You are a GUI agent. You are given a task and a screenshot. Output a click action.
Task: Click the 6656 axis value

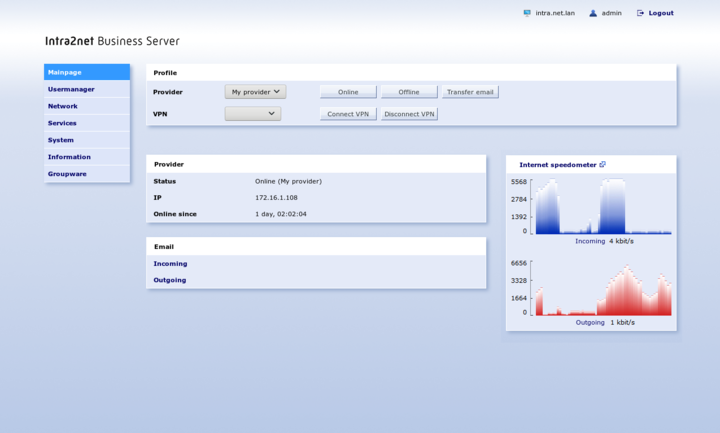[x=519, y=263]
